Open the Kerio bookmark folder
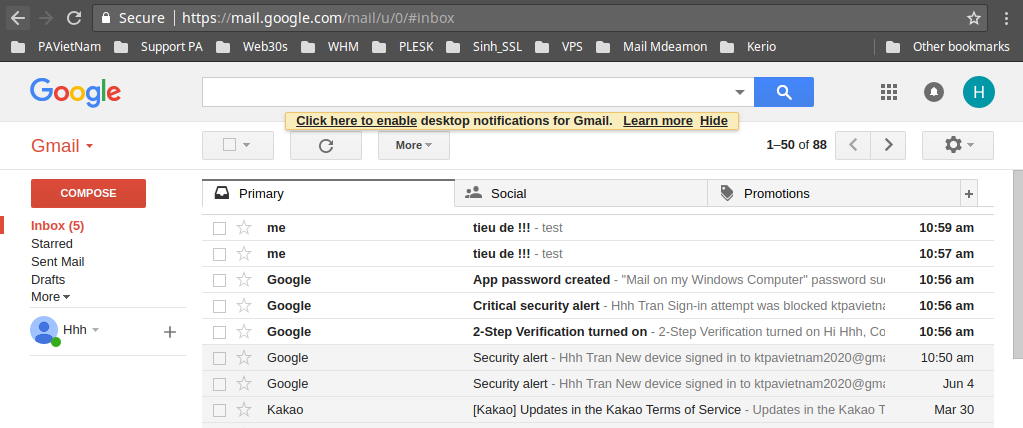Screen dimensions: 1023x428 pyautogui.click(x=748, y=47)
